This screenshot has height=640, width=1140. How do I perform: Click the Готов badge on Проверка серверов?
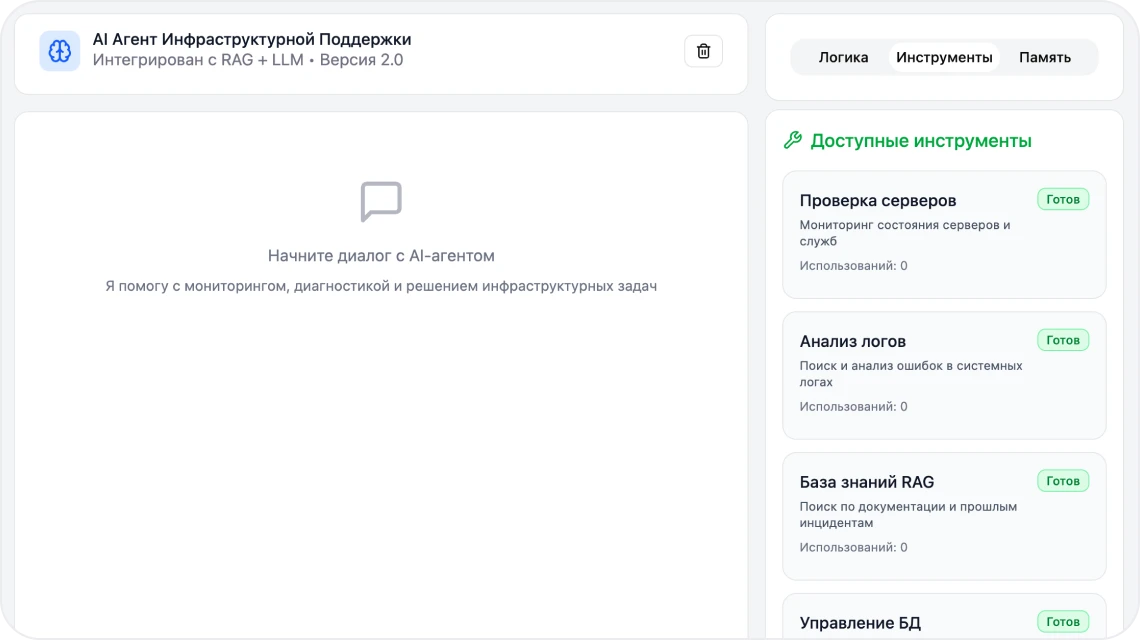[1062, 199]
